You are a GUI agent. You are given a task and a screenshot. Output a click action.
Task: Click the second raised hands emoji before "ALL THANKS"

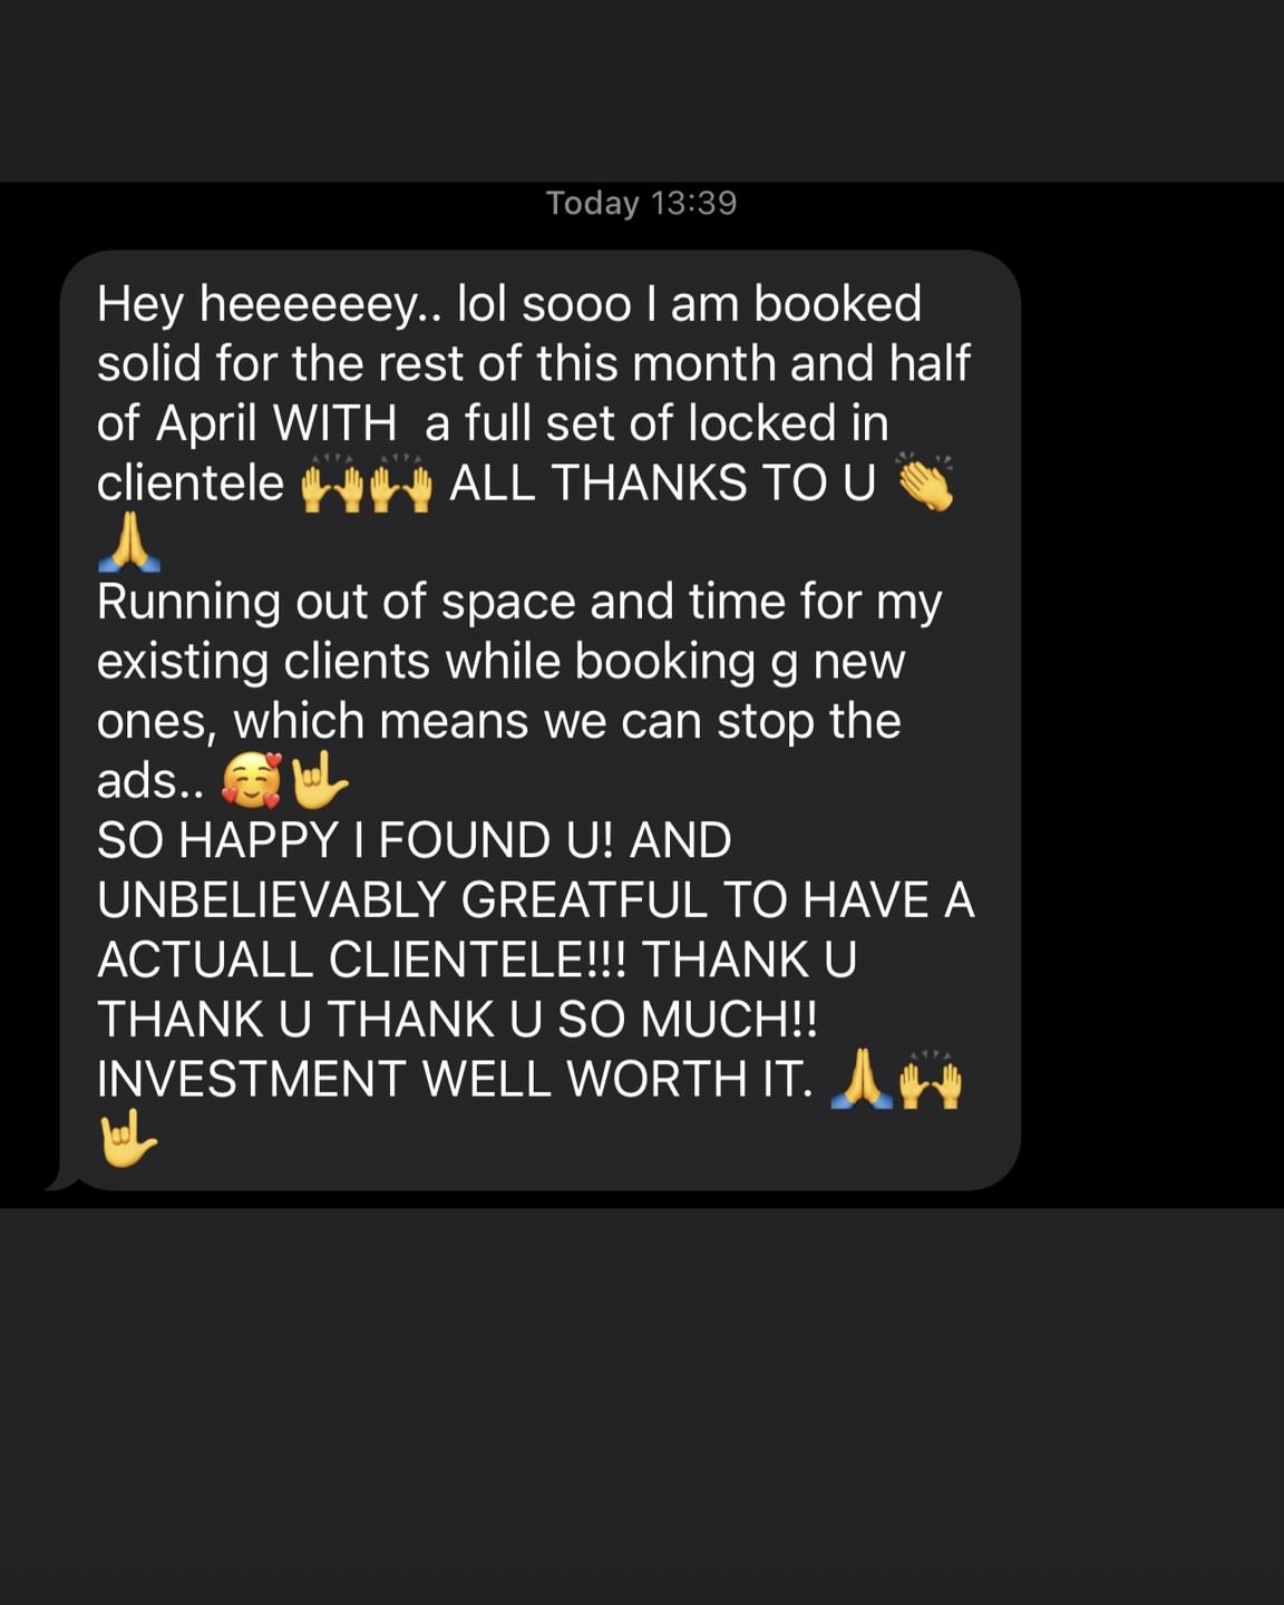(x=401, y=485)
